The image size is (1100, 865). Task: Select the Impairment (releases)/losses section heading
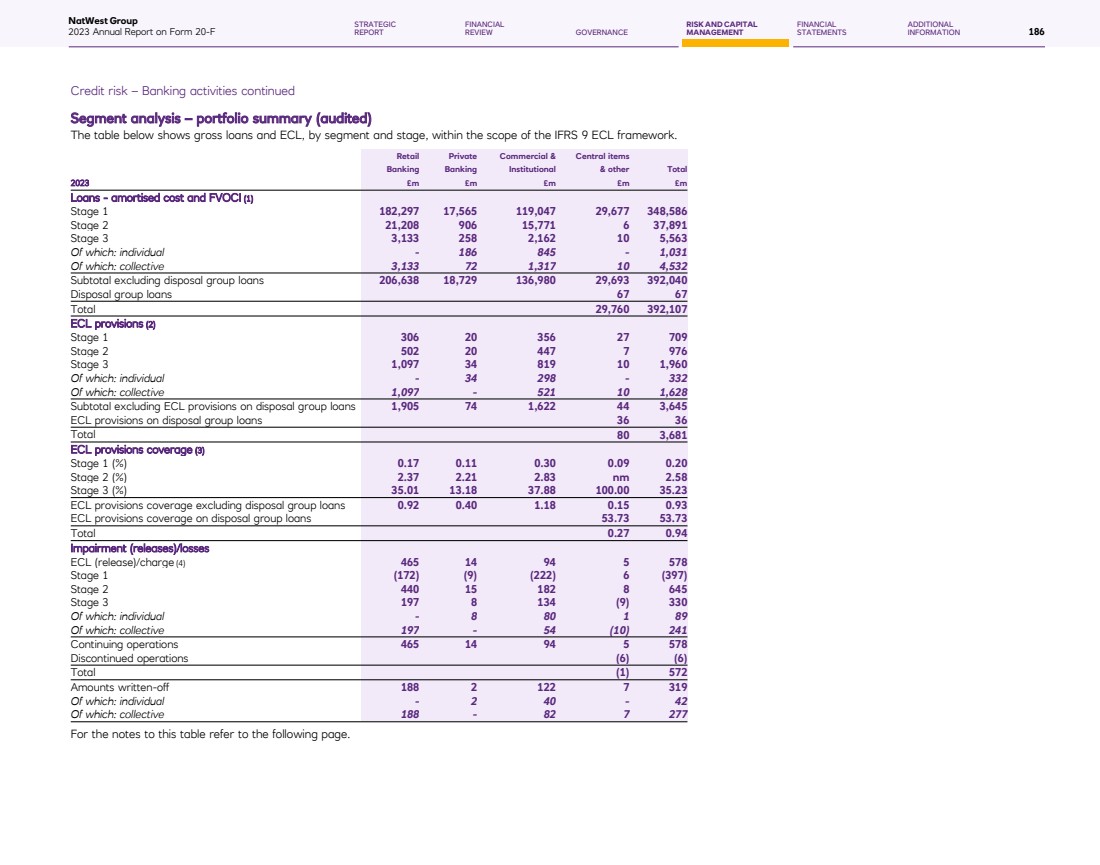tap(139, 548)
